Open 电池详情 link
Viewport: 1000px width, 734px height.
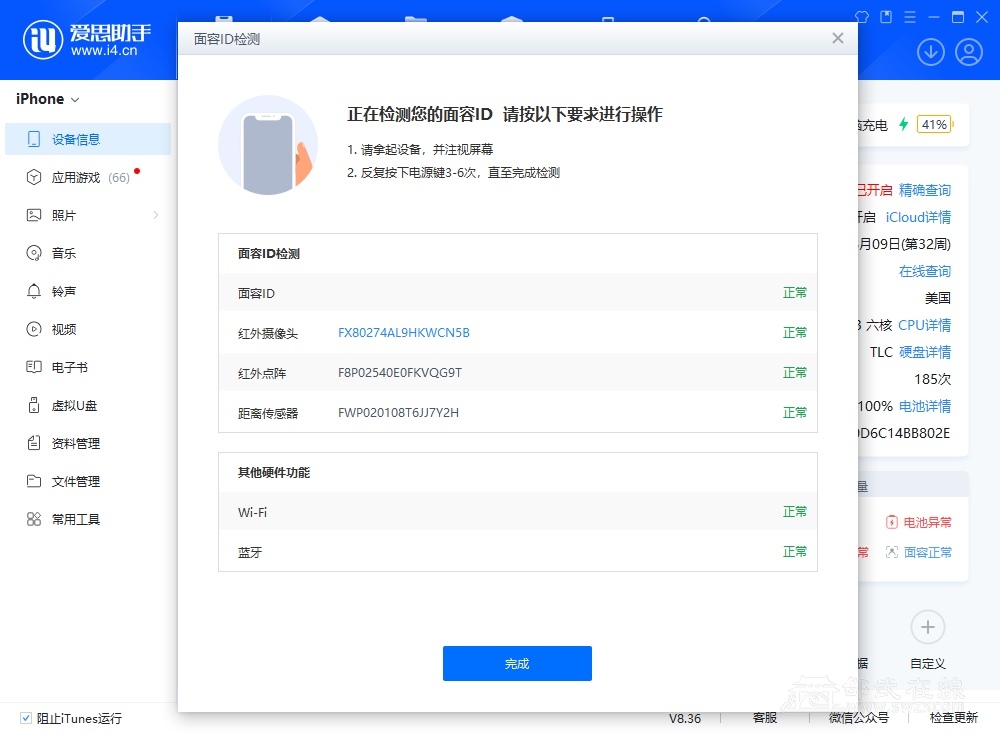pos(925,406)
